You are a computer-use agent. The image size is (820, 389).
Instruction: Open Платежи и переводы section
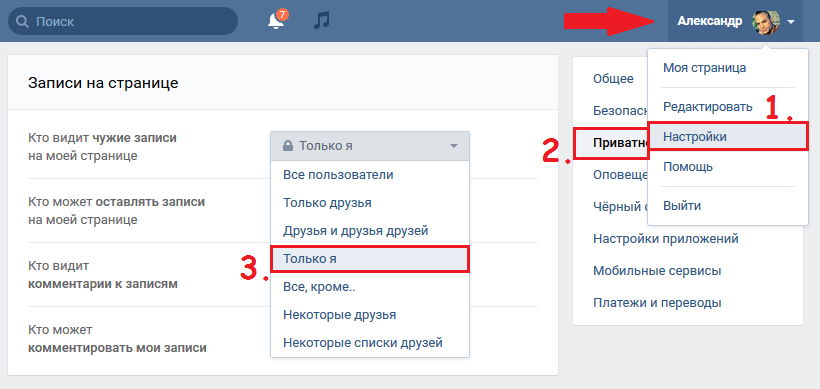(657, 303)
